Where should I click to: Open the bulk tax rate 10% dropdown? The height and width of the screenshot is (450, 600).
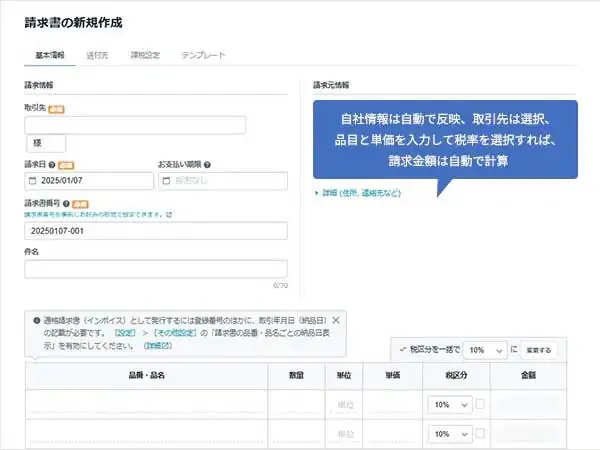tap(485, 350)
